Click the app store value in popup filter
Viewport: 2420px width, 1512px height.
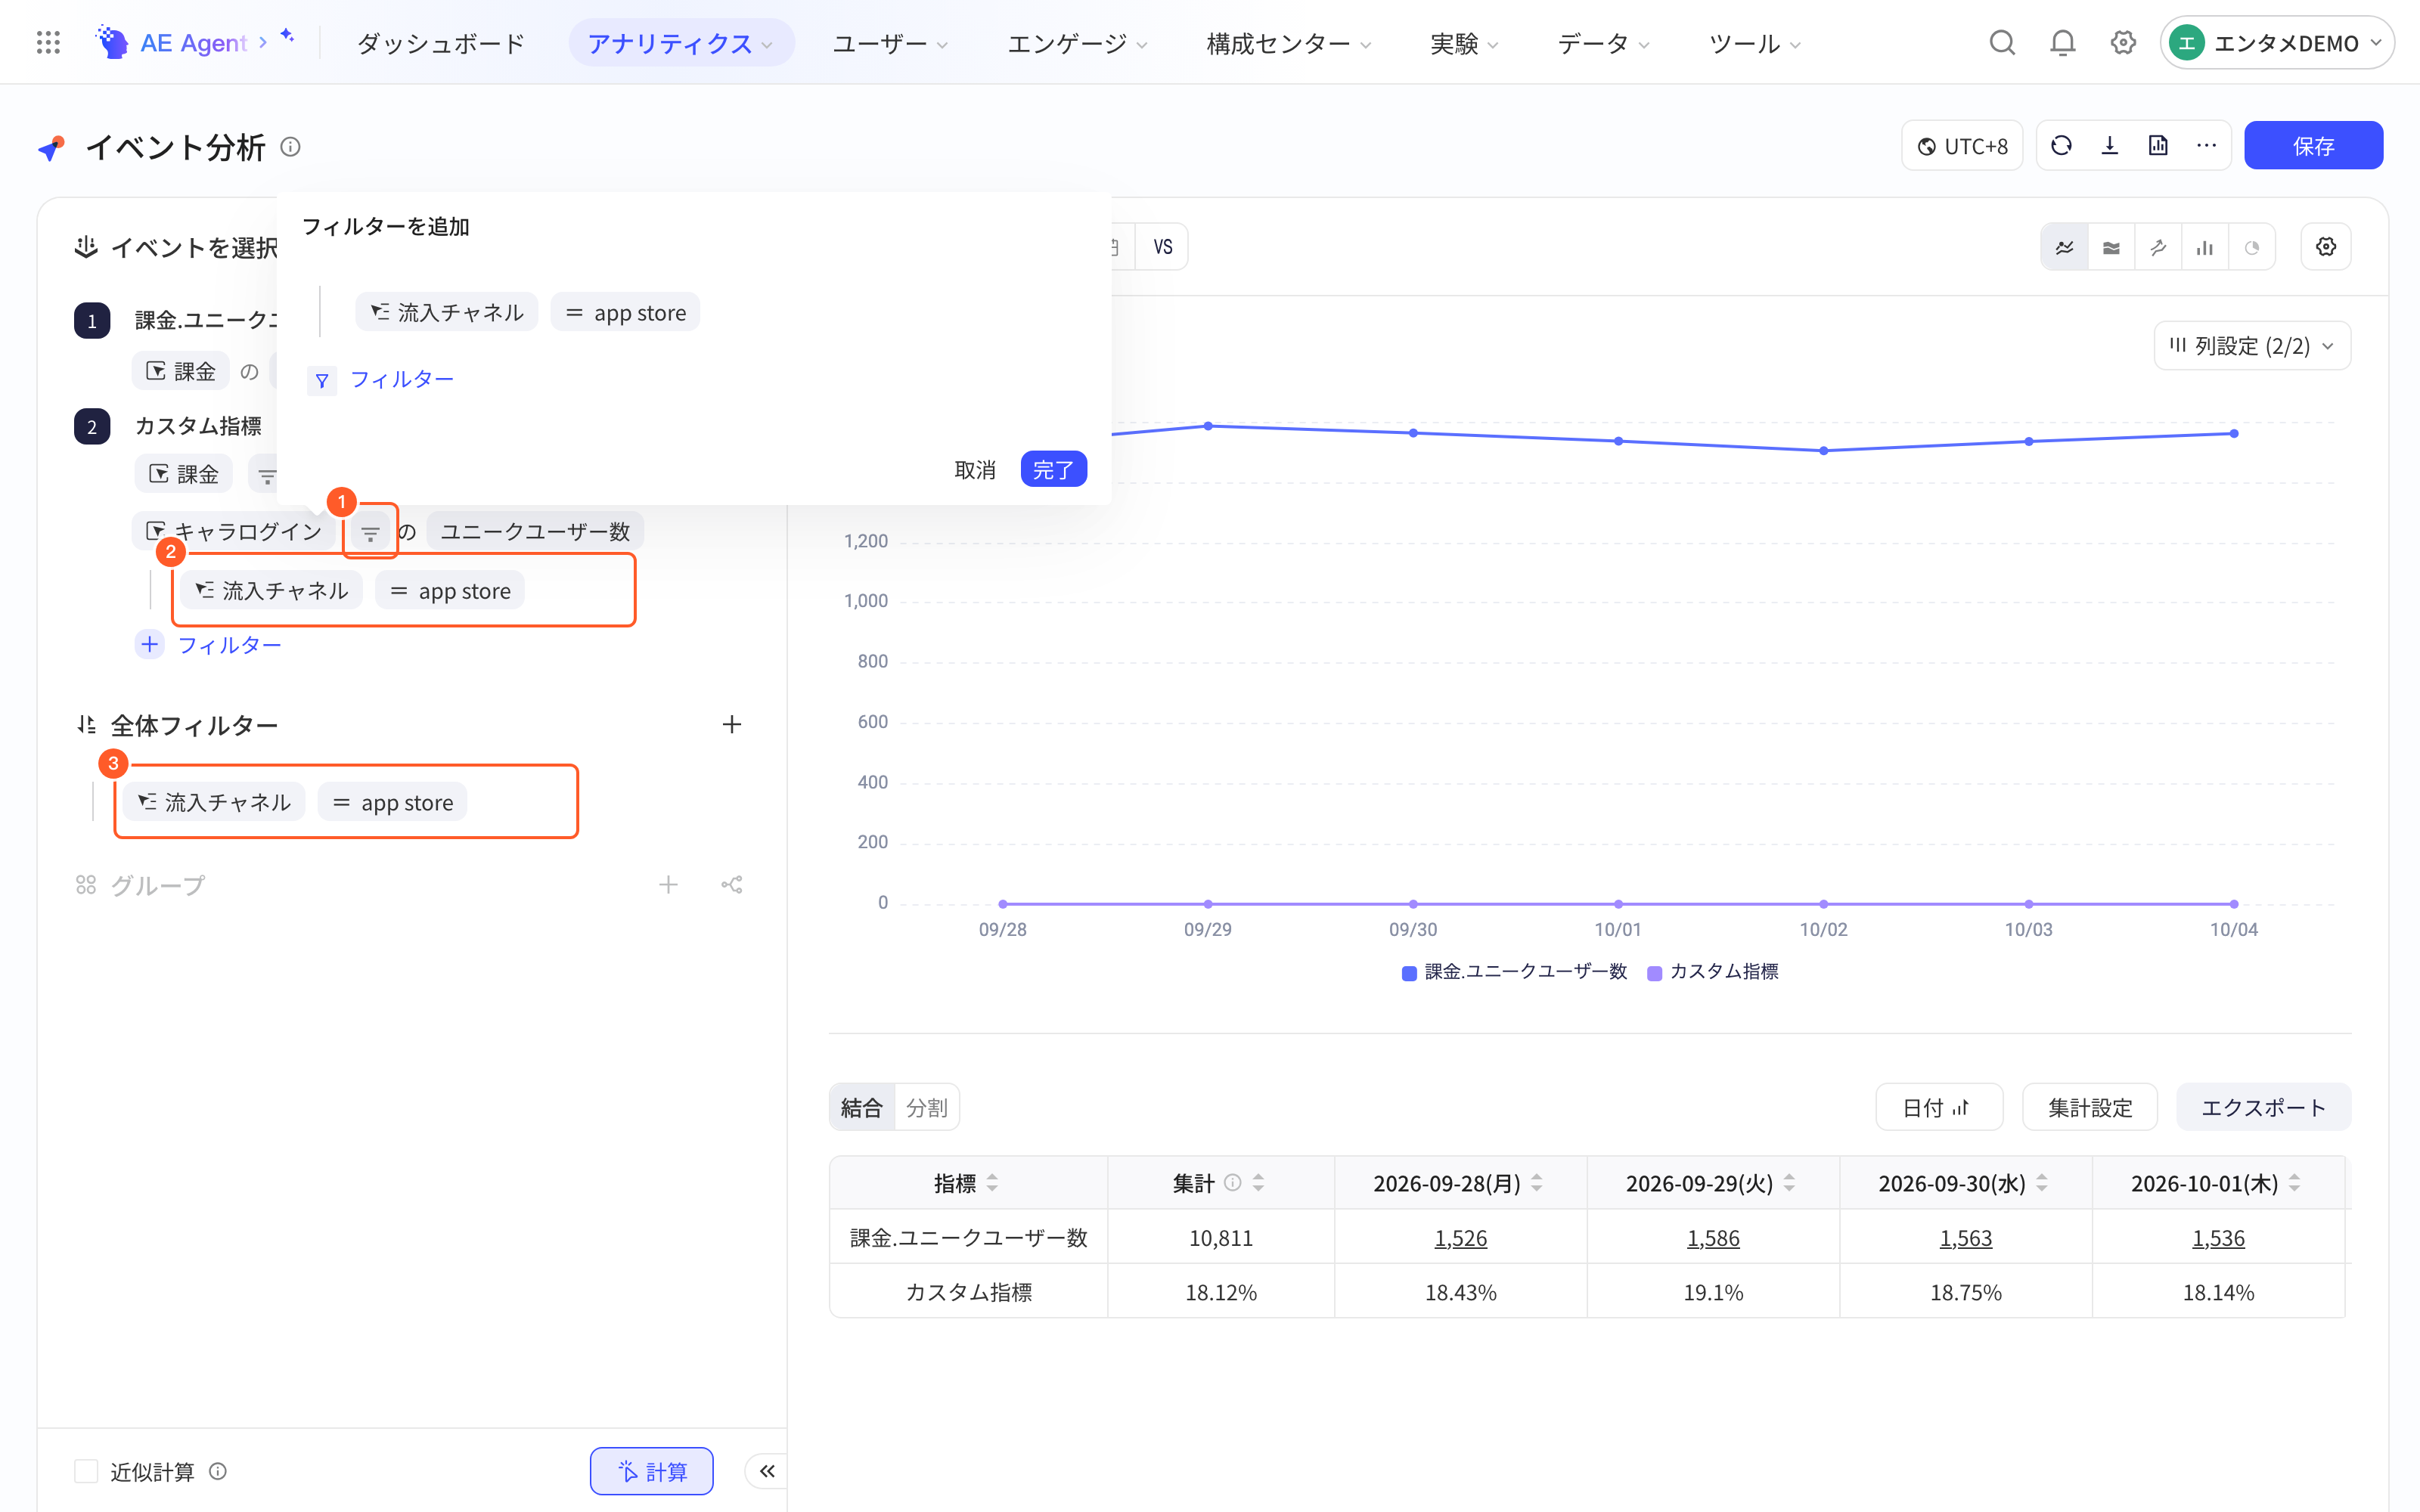point(625,312)
